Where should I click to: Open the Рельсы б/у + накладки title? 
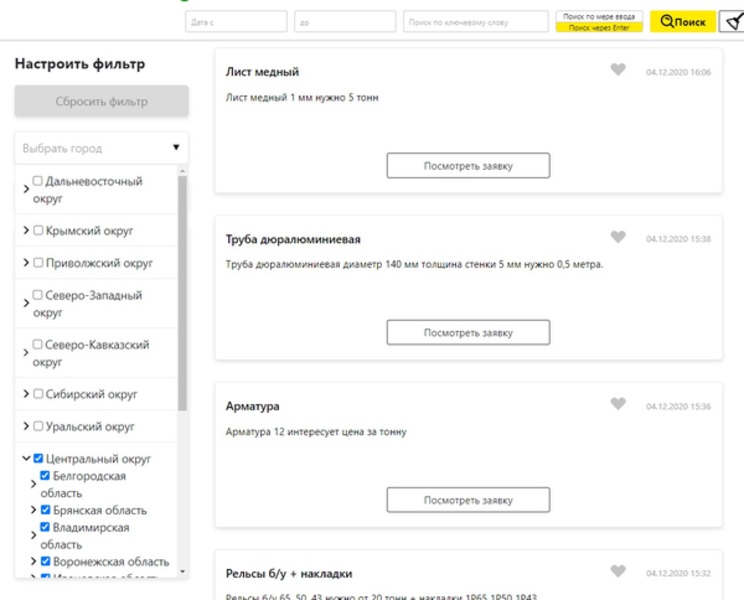click(x=289, y=574)
